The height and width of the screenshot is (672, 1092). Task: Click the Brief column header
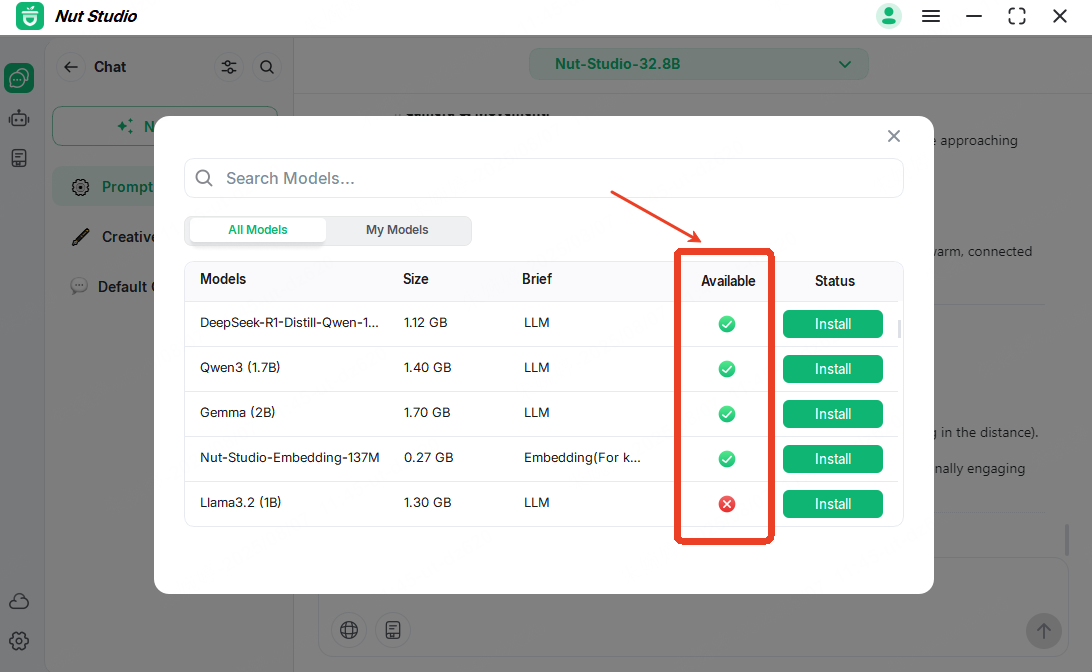click(x=537, y=279)
